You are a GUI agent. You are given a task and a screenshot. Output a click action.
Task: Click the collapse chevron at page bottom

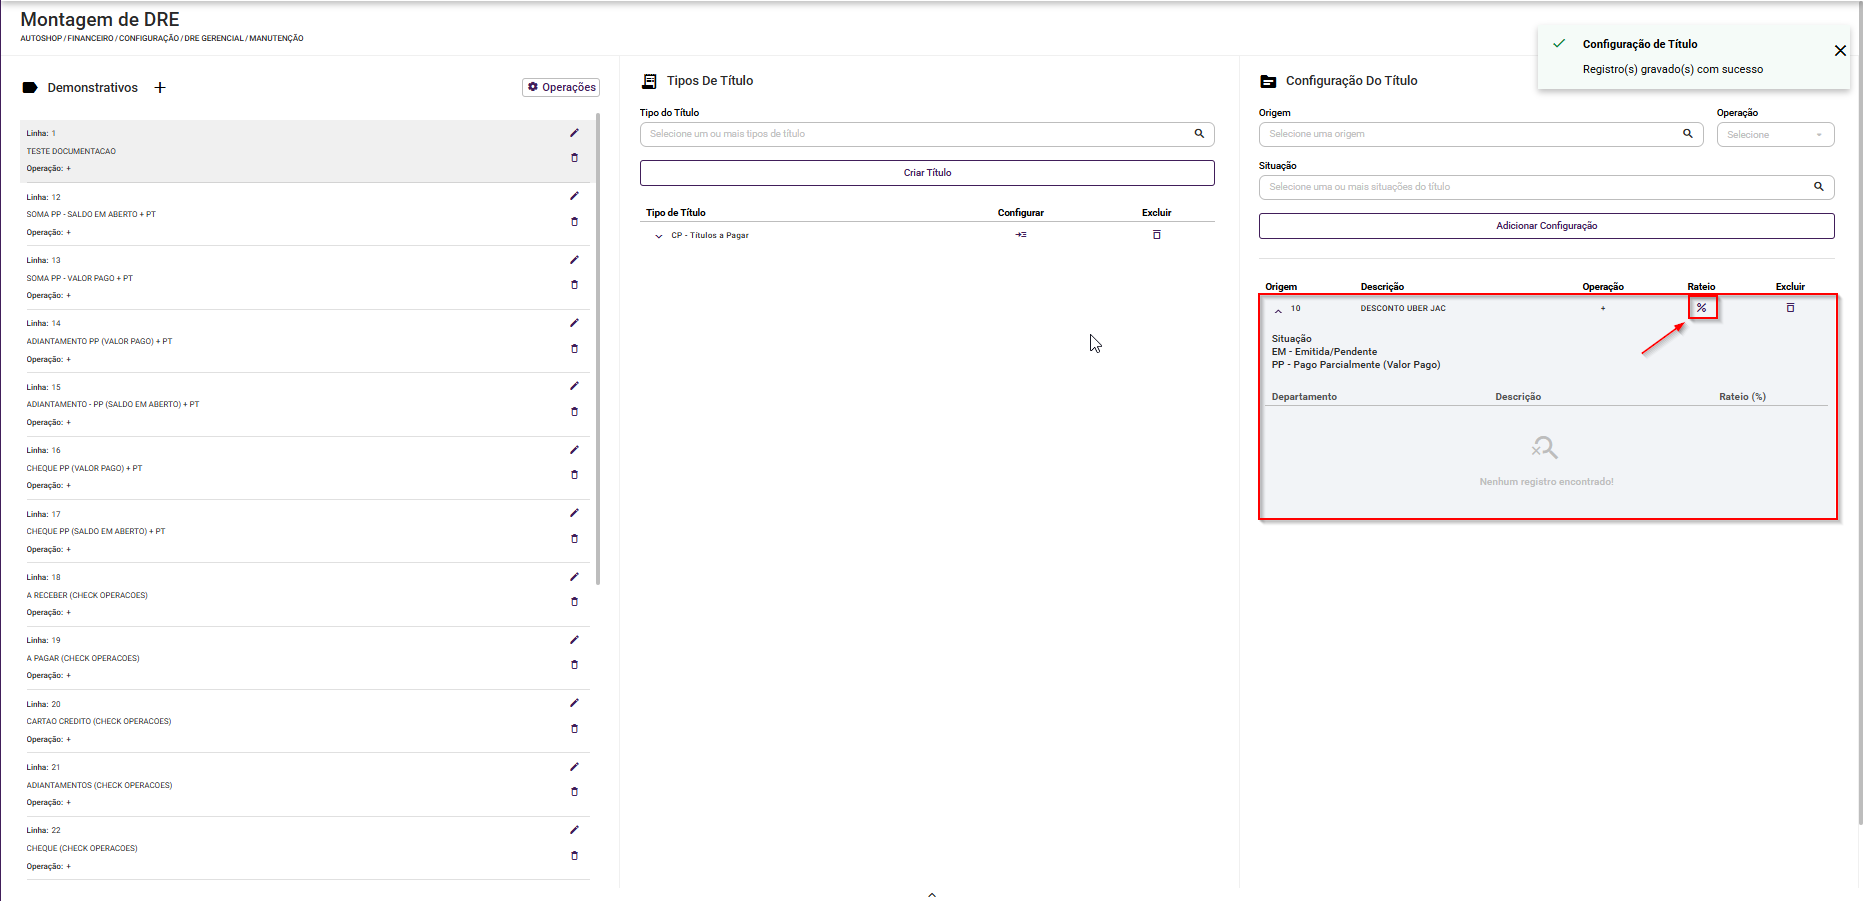pos(932,895)
